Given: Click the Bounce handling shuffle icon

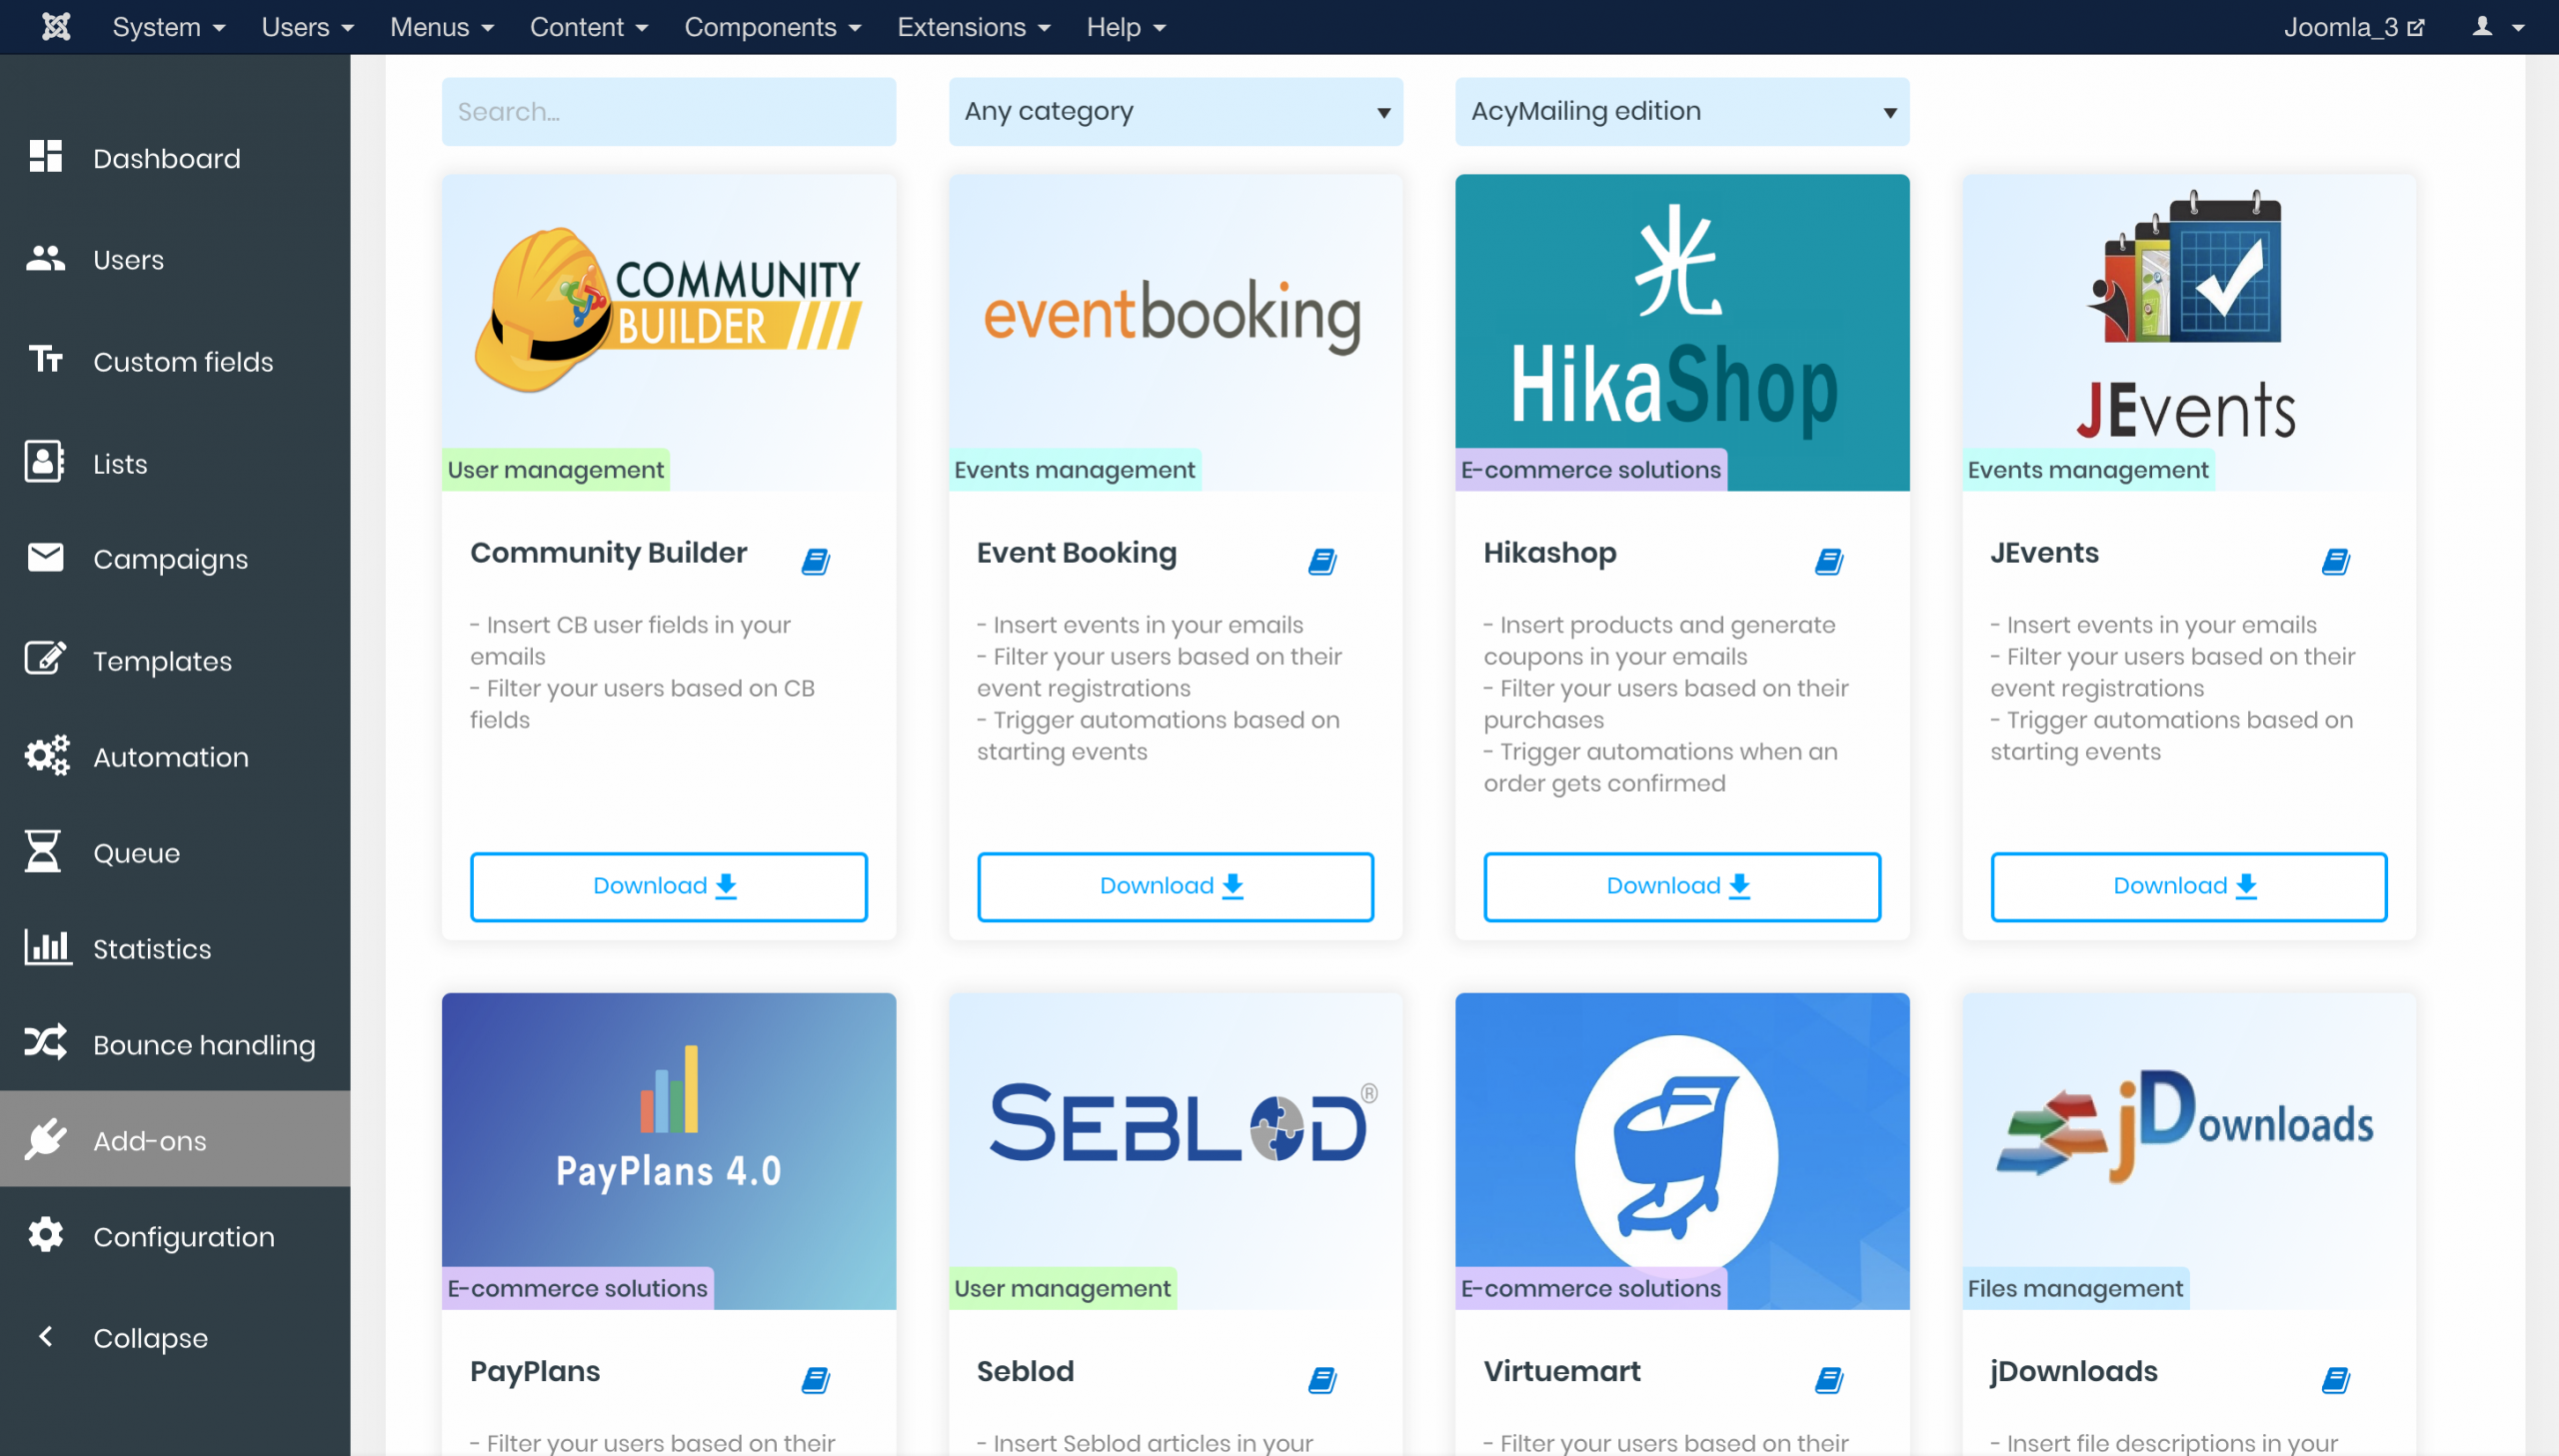Looking at the screenshot, I should (x=46, y=1042).
